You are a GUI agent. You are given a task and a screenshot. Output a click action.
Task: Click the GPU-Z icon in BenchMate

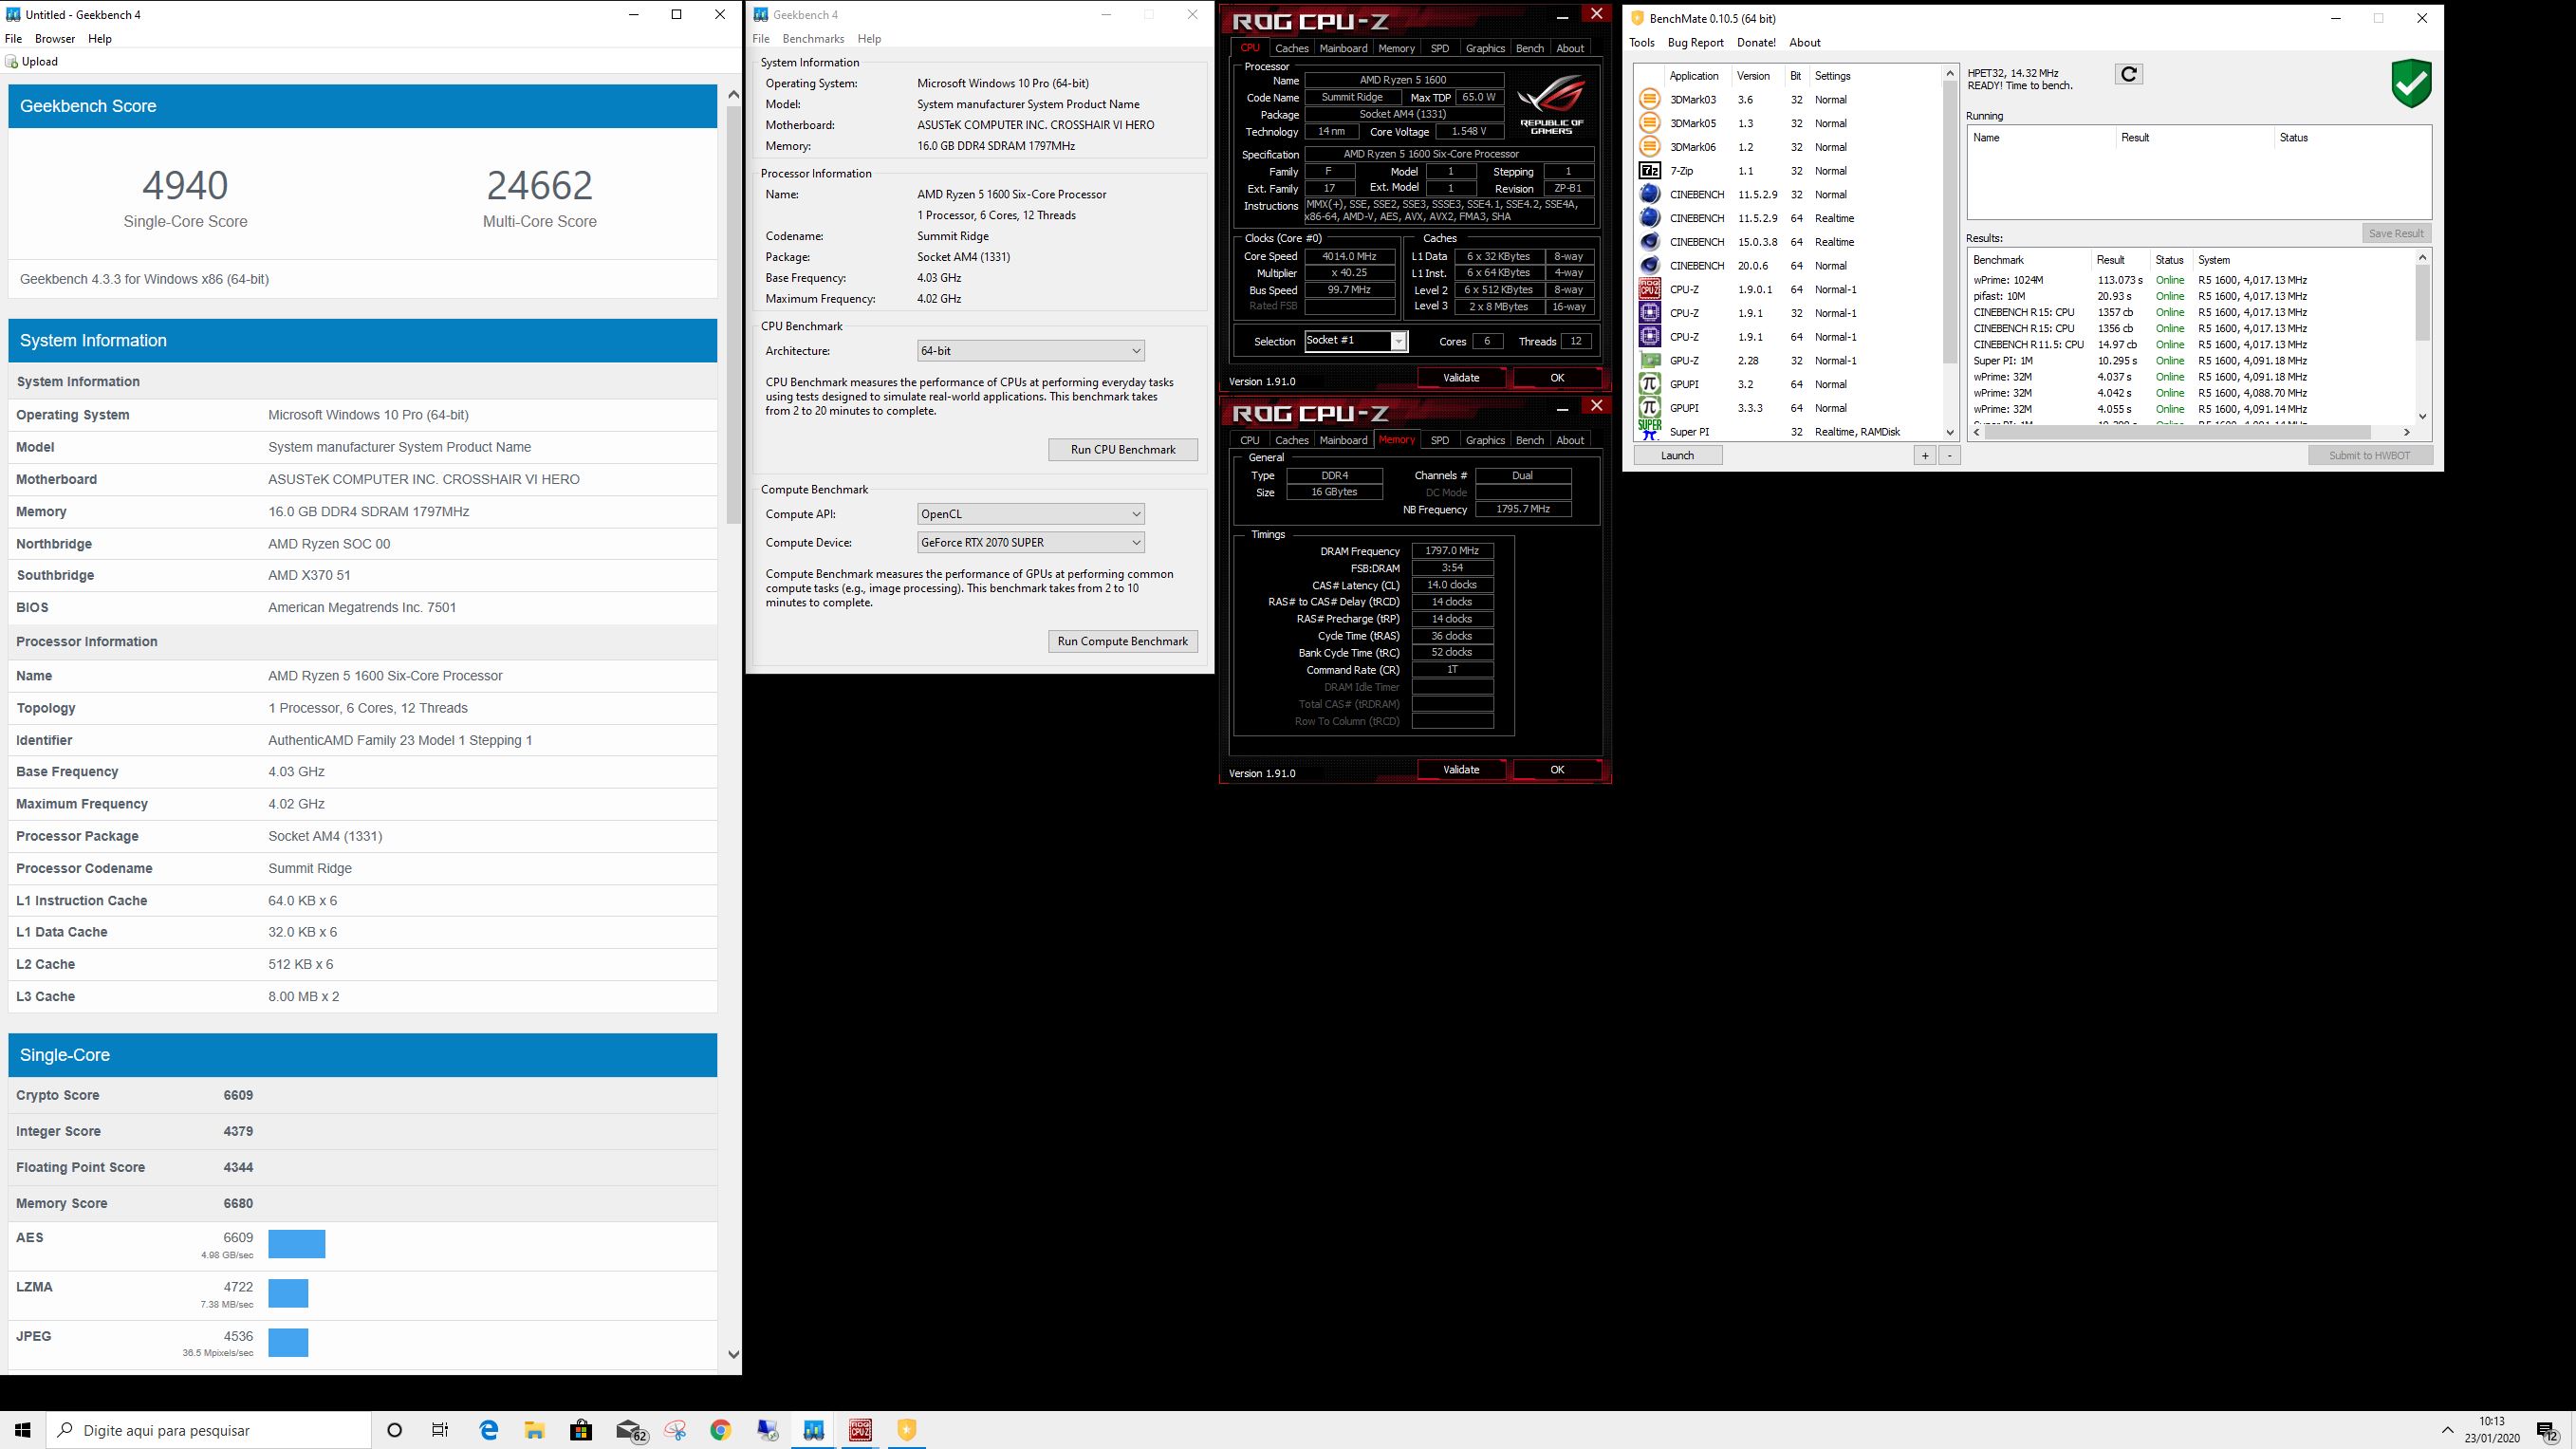point(1649,360)
